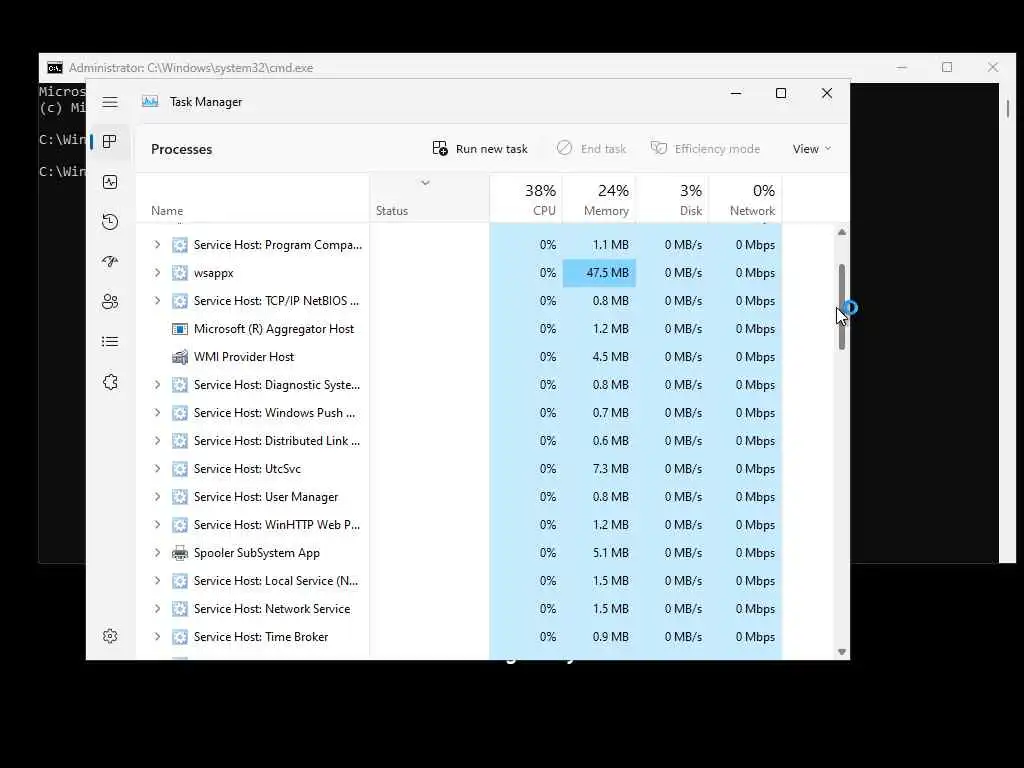Click the process list vertical scrollbar thumb
Image resolution: width=1024 pixels, height=768 pixels.
pyautogui.click(x=842, y=307)
